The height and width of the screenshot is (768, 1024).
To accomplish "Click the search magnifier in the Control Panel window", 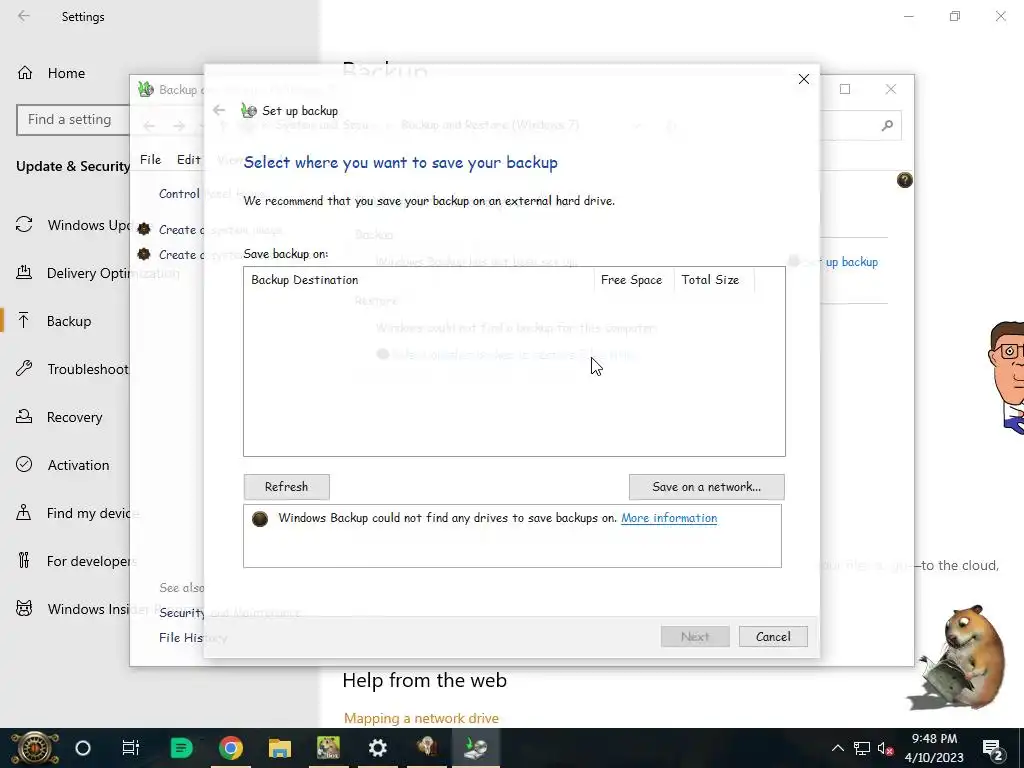I will click(887, 125).
